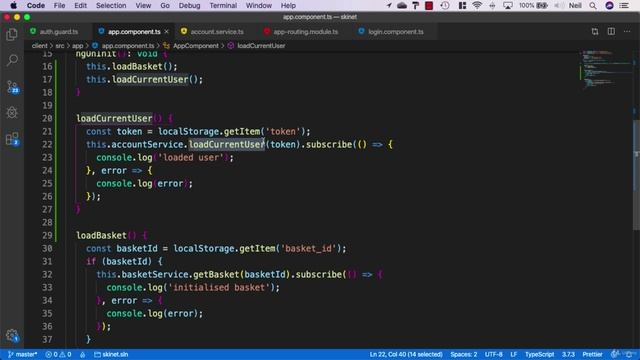This screenshot has width=640, height=360.
Task: Open the Code application menu
Action: [x=36, y=5]
